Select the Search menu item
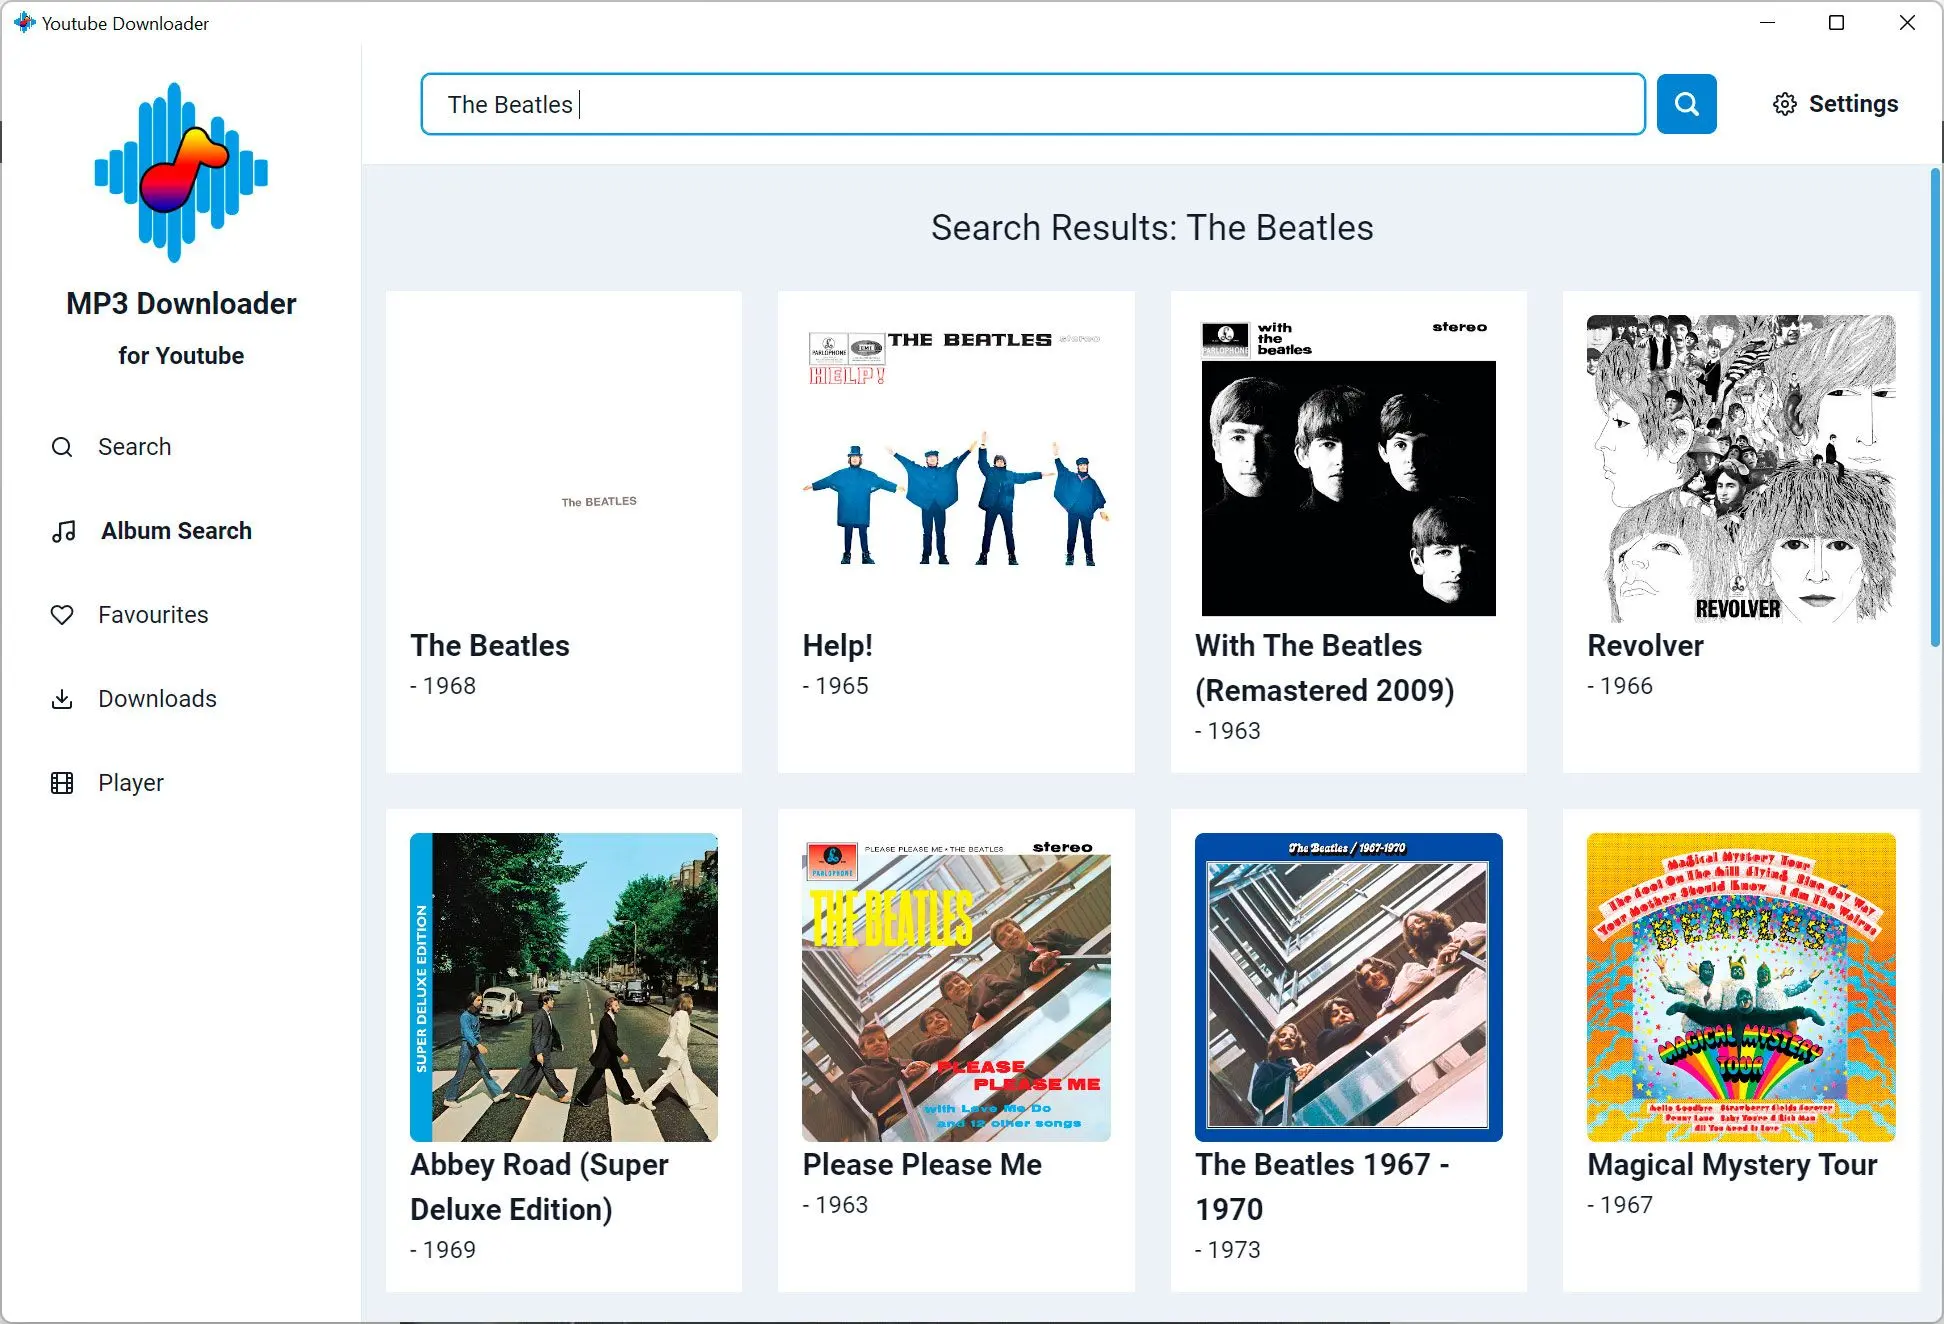 pos(133,446)
